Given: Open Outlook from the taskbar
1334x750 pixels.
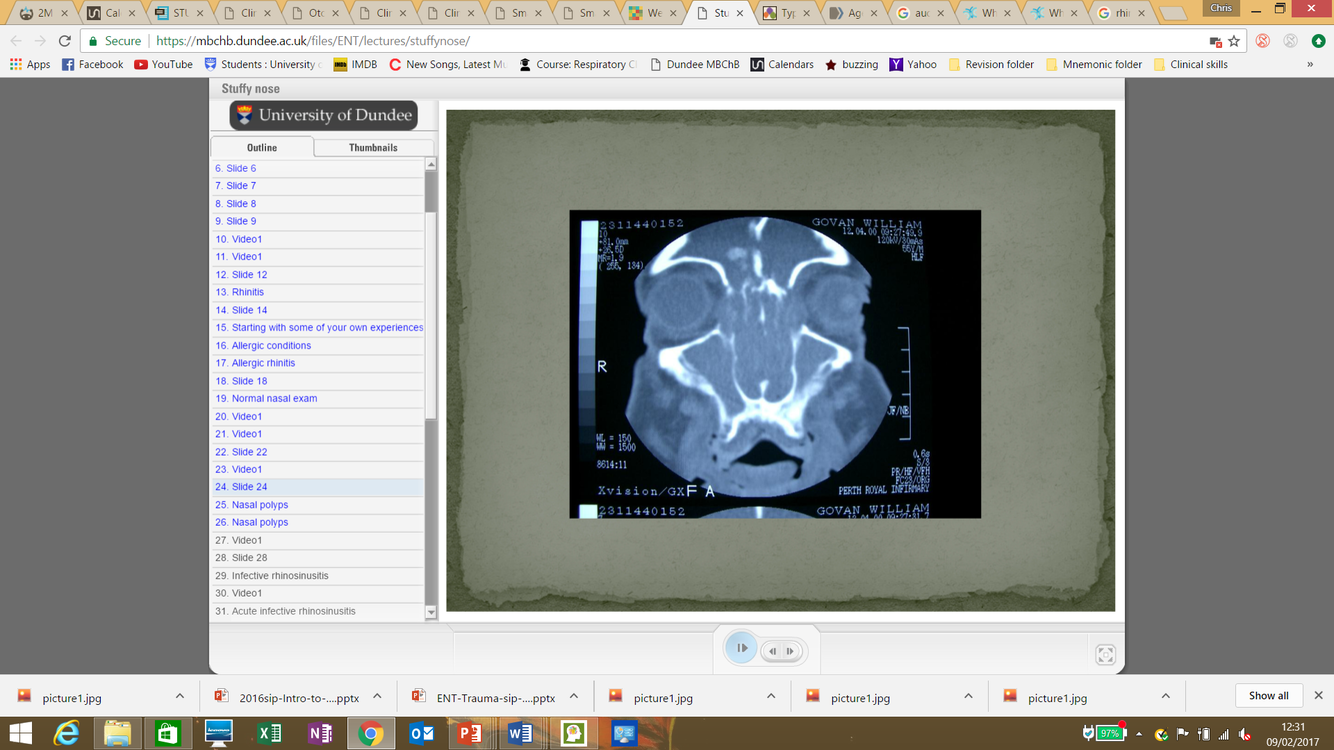Looking at the screenshot, I should (x=421, y=734).
